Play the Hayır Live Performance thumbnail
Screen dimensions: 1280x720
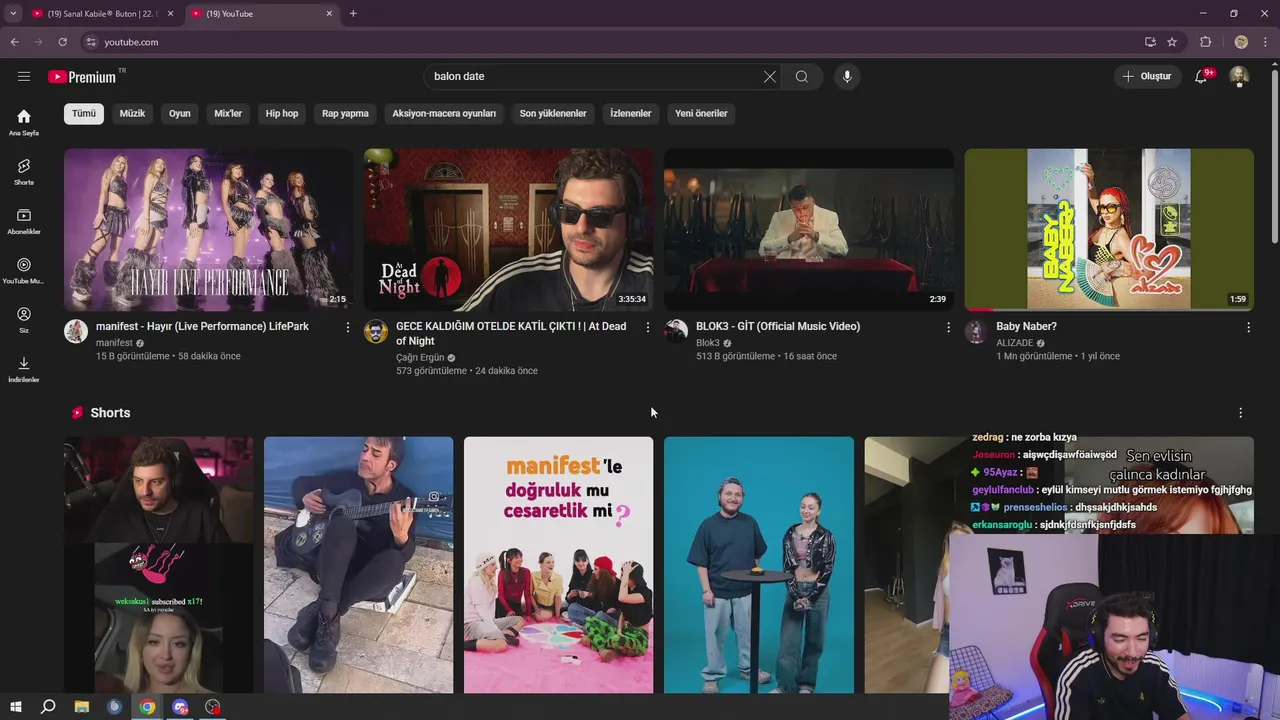(x=208, y=230)
